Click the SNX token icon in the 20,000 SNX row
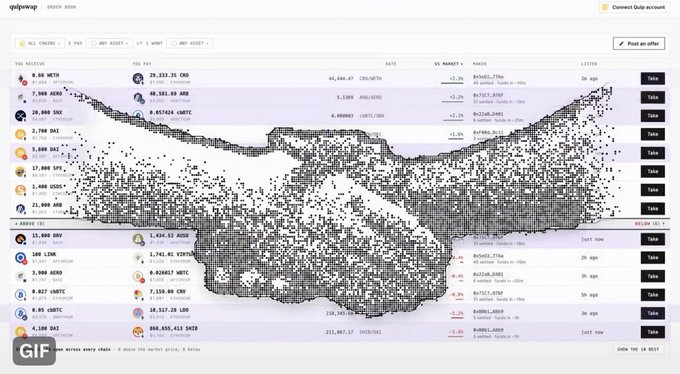The width and height of the screenshot is (680, 374). (x=20, y=116)
